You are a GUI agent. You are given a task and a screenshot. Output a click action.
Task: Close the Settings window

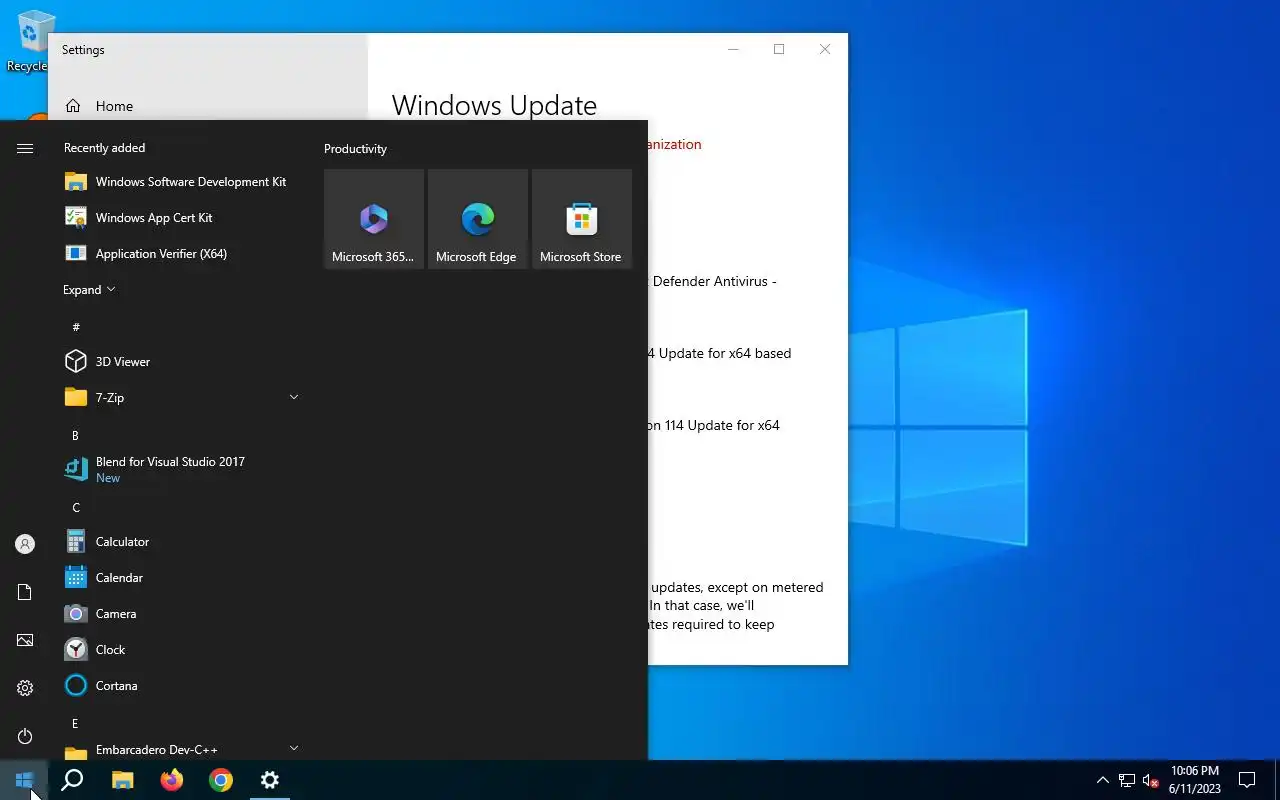pos(825,49)
